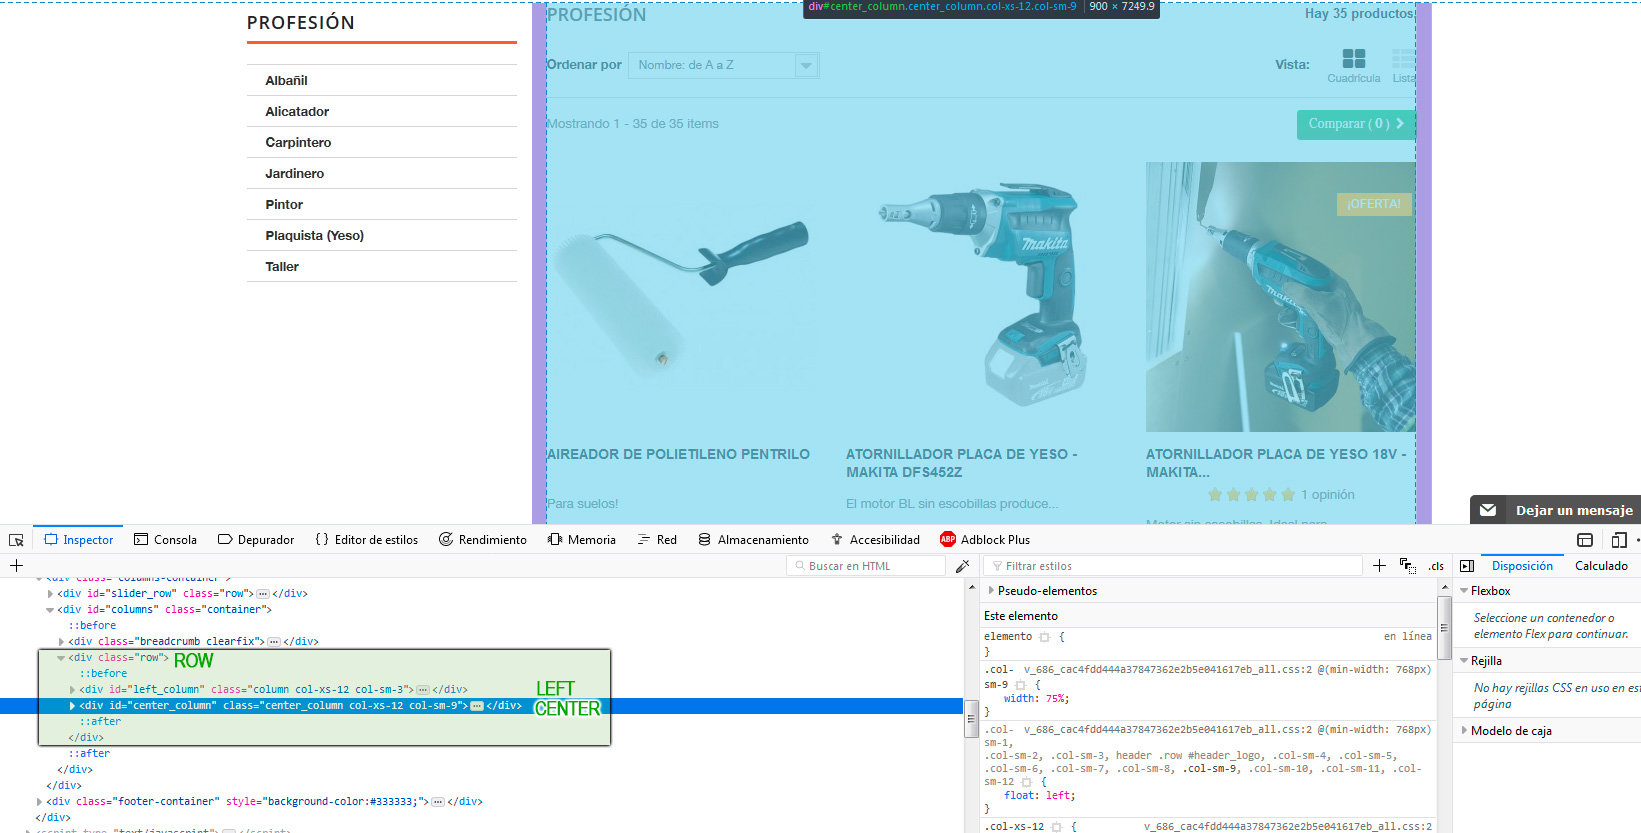Image resolution: width=1641 pixels, height=833 pixels.
Task: Toggle the pseudo-class panel icon
Action: (1407, 566)
